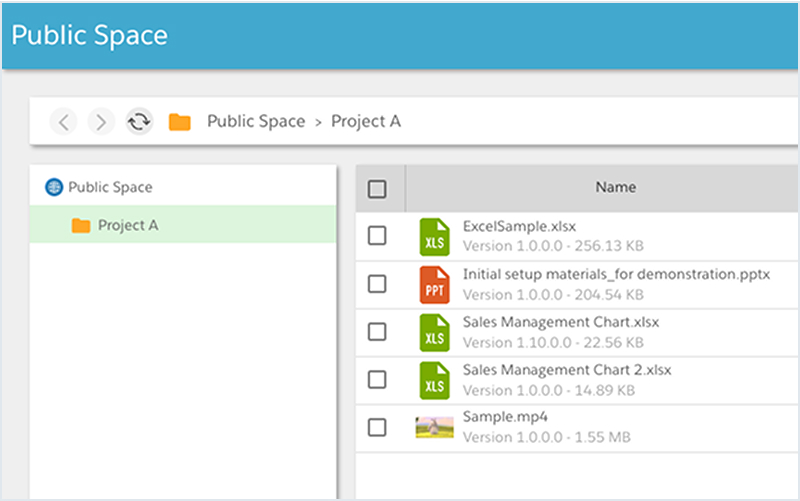Refresh the folder listing
This screenshot has height=501, width=800.
139,122
